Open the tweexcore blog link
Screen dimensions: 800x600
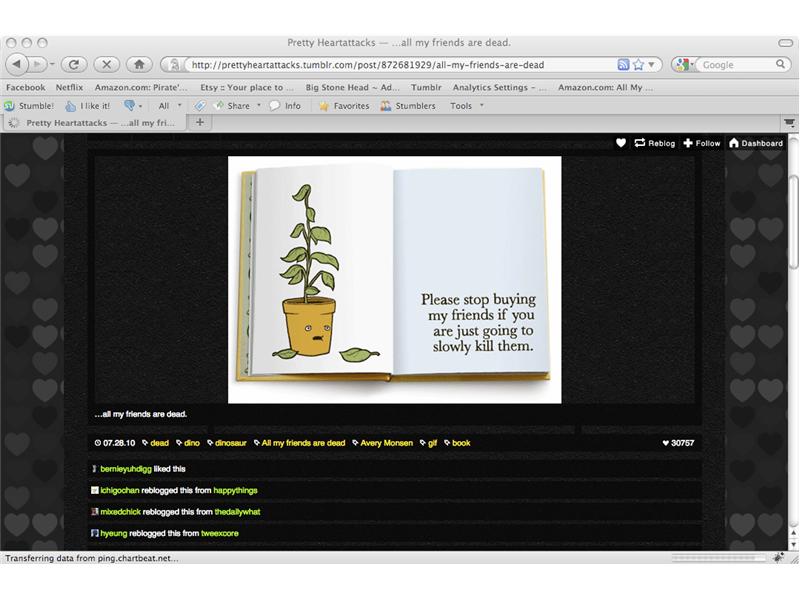[220, 533]
